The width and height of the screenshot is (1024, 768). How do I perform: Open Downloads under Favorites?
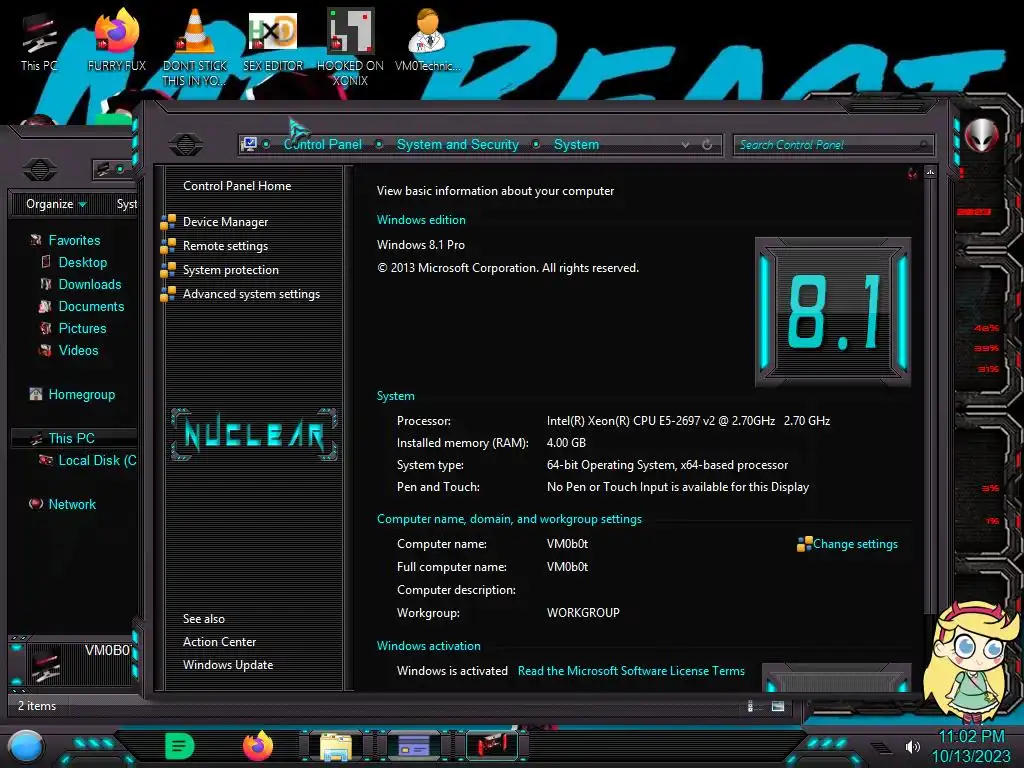point(89,284)
